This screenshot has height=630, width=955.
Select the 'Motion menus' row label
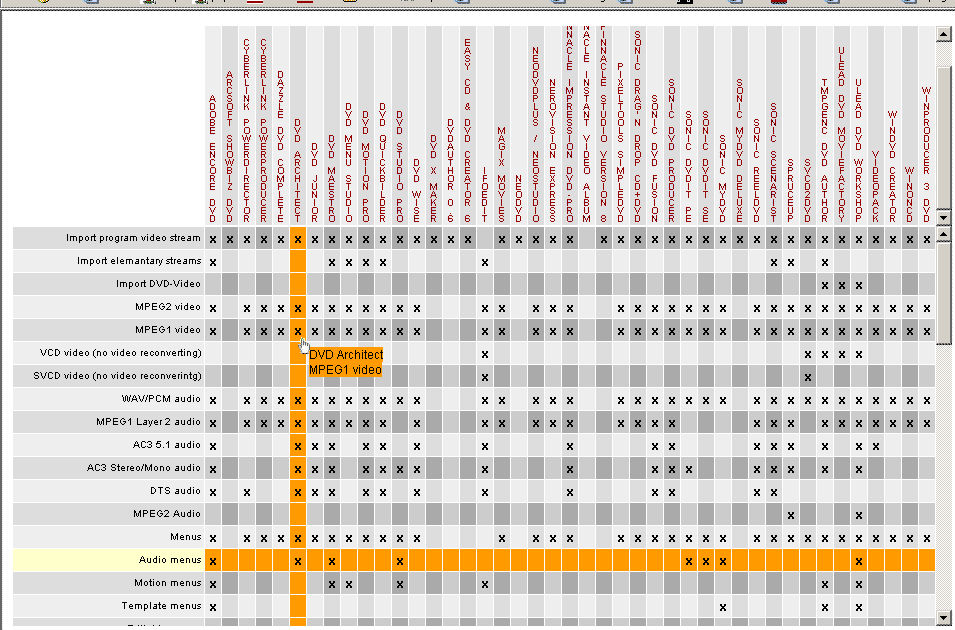click(167, 583)
